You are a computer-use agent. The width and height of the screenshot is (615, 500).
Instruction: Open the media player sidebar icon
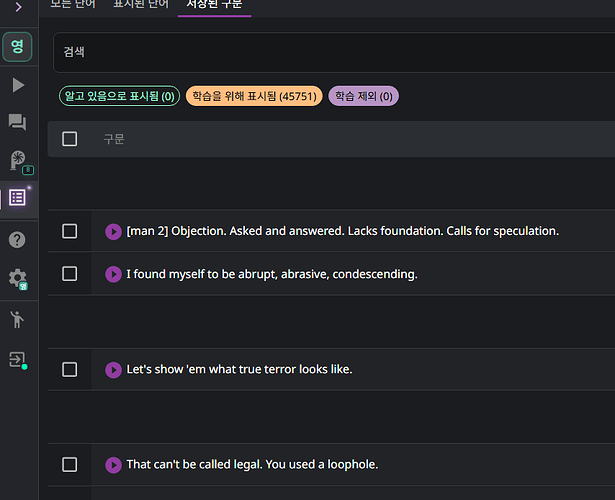pyautogui.click(x=17, y=85)
